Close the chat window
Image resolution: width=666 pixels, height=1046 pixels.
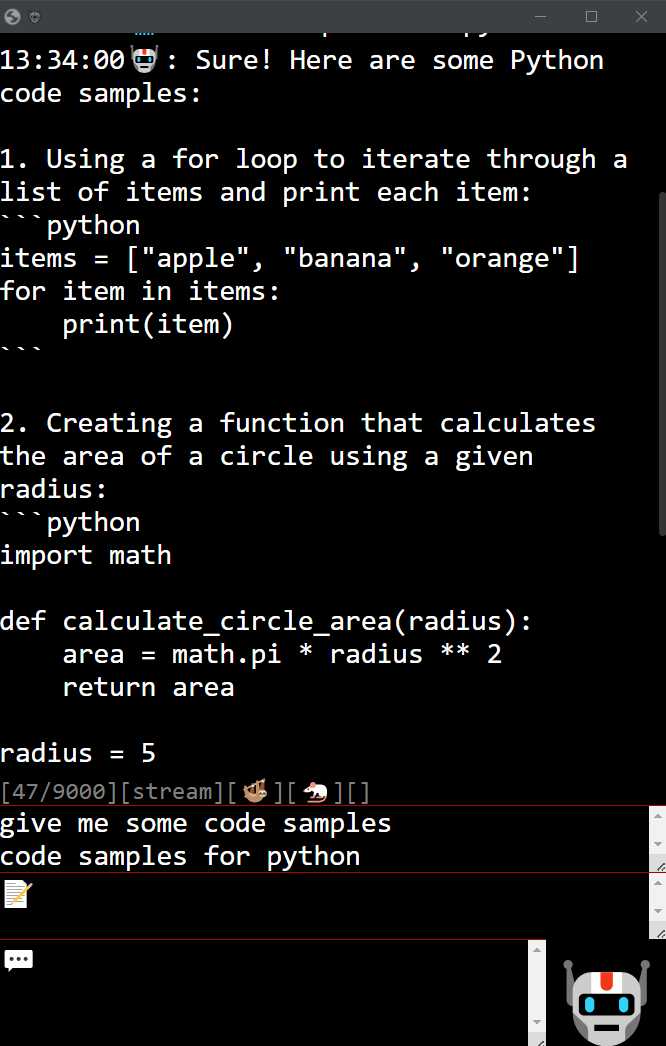coord(641,17)
